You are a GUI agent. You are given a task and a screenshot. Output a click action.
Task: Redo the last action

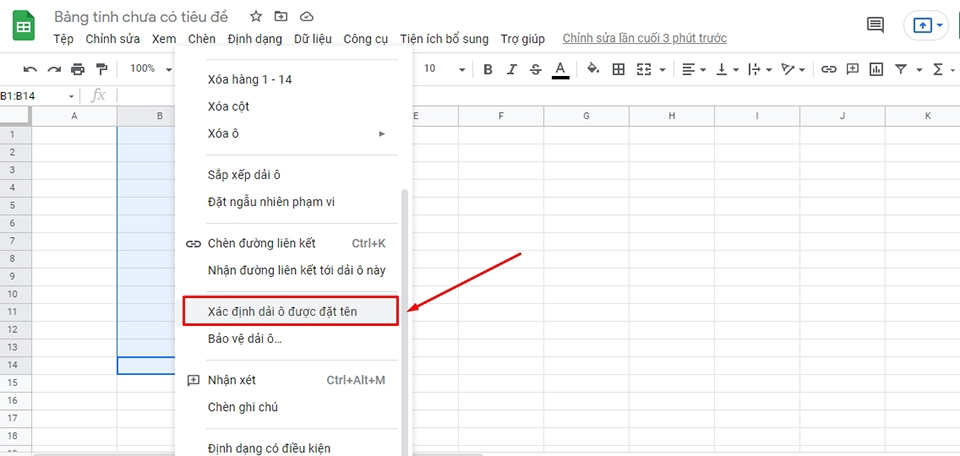pos(54,69)
